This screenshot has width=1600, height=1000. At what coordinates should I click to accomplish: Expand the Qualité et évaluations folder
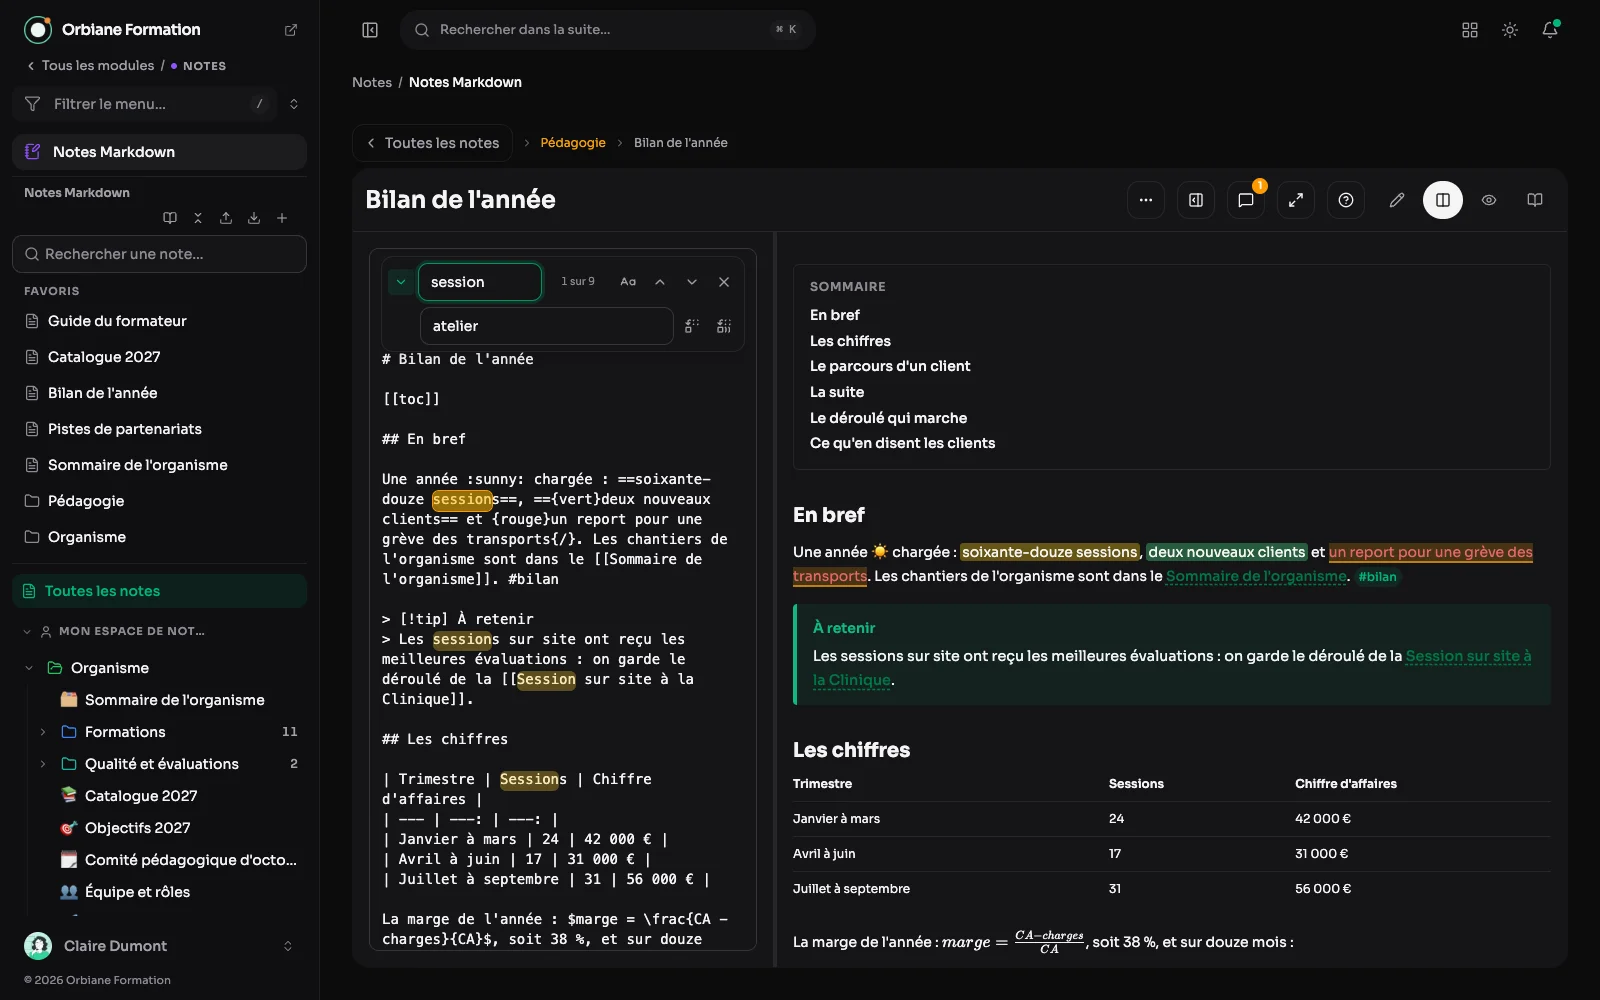43,764
